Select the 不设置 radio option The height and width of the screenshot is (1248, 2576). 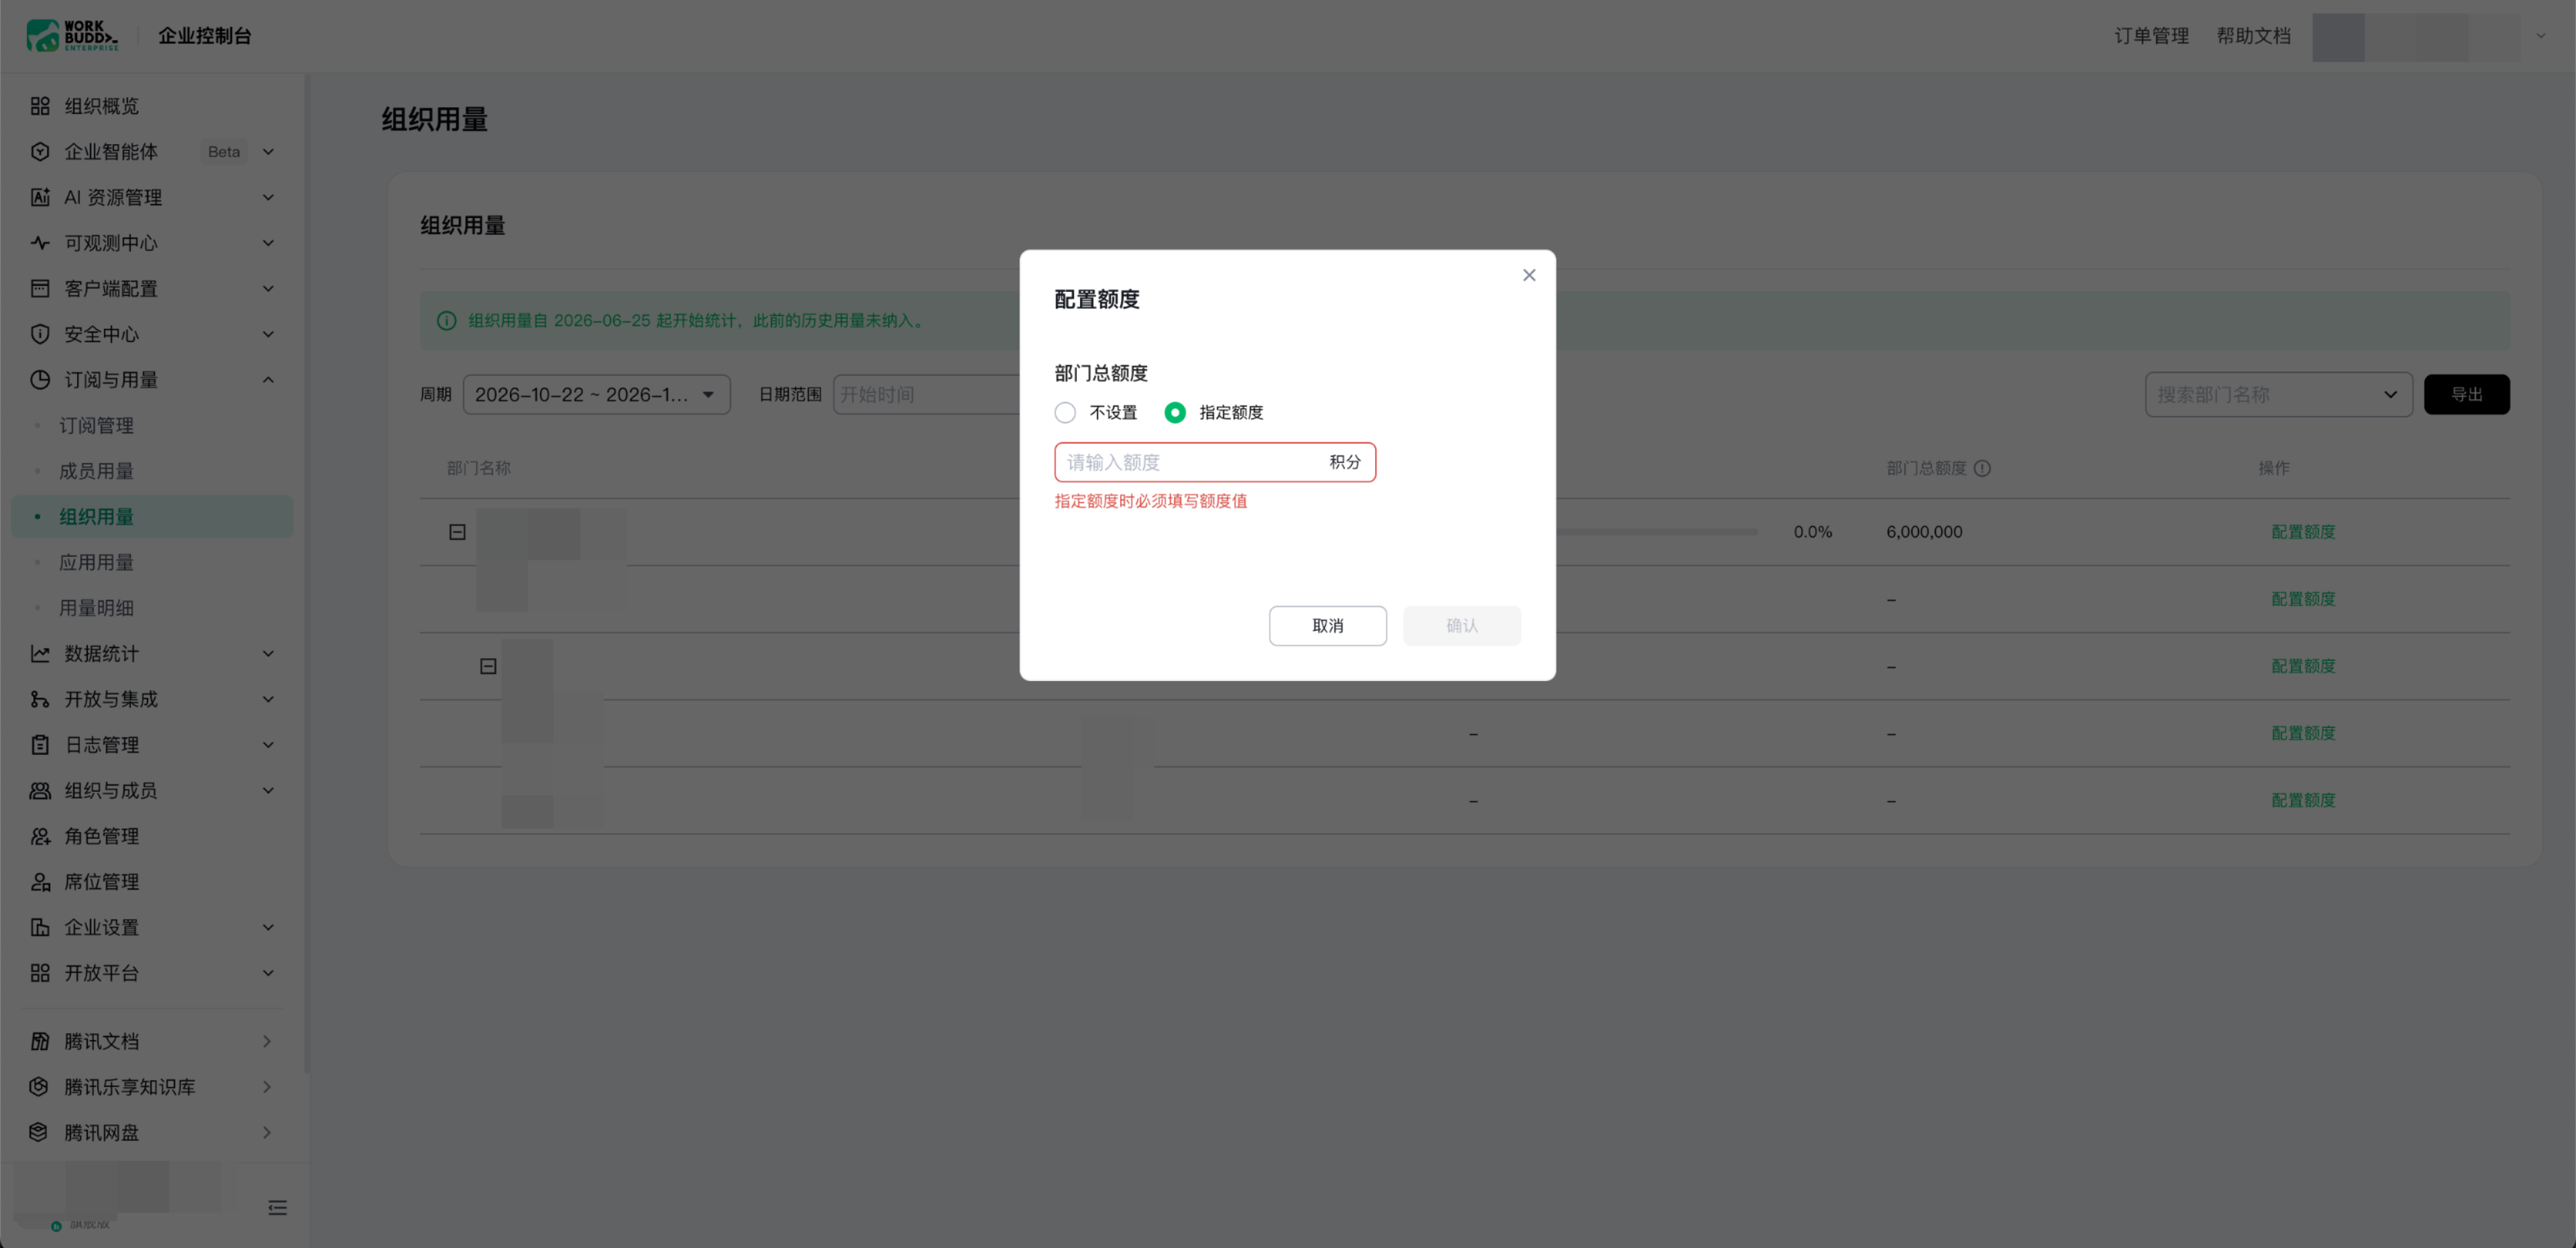coord(1065,412)
